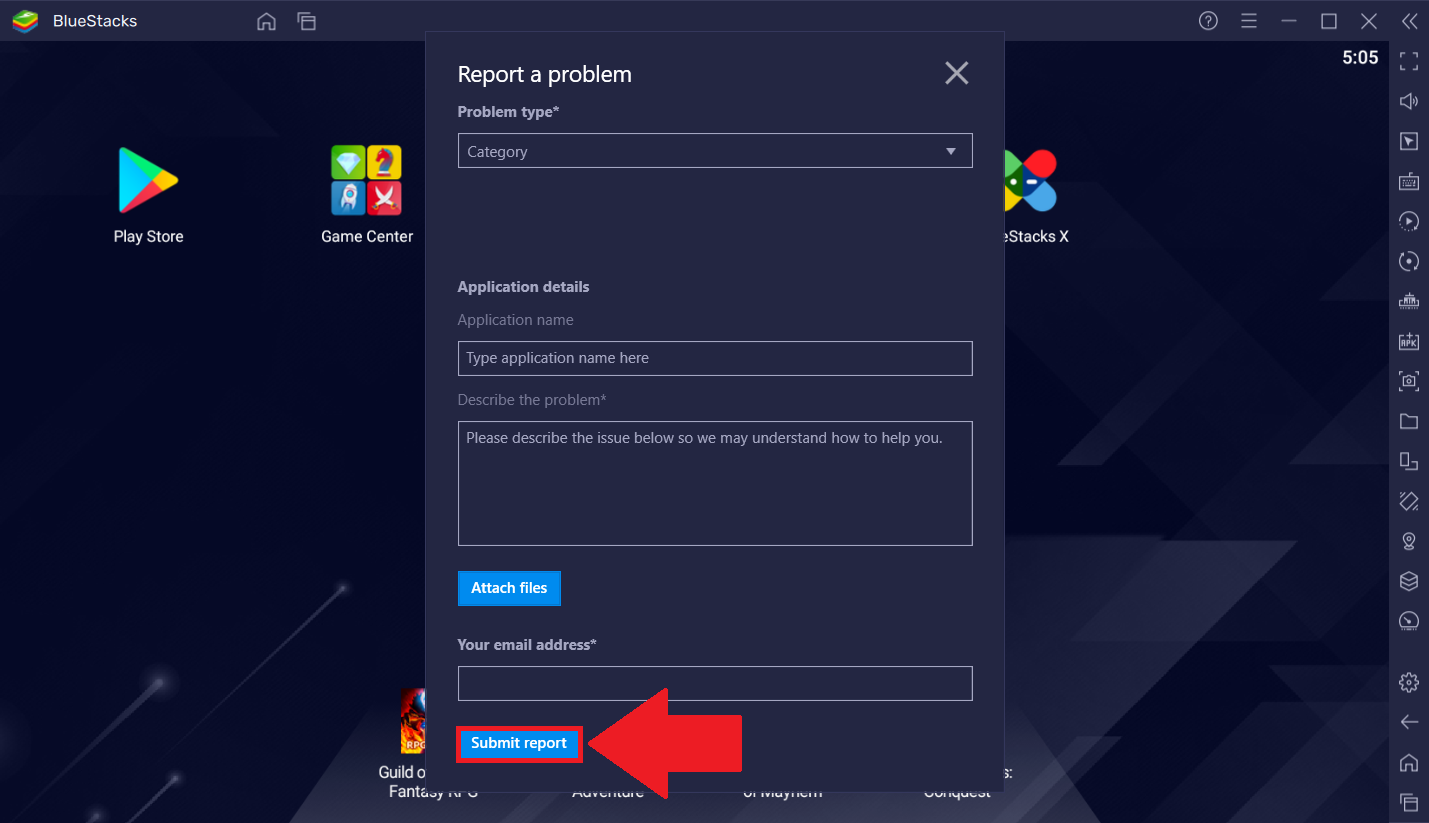The height and width of the screenshot is (823, 1429).
Task: Open the multi-instance manager layers icon
Action: 1409,581
